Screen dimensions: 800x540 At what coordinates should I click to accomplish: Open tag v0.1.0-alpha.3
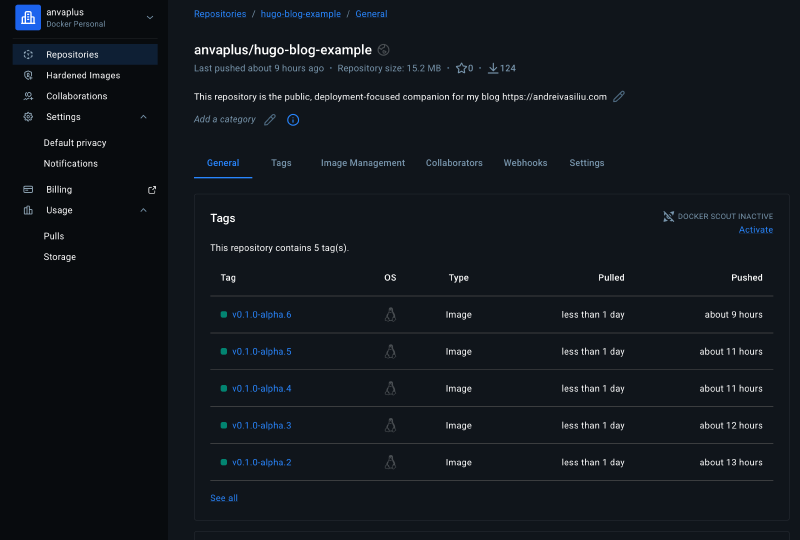262,426
